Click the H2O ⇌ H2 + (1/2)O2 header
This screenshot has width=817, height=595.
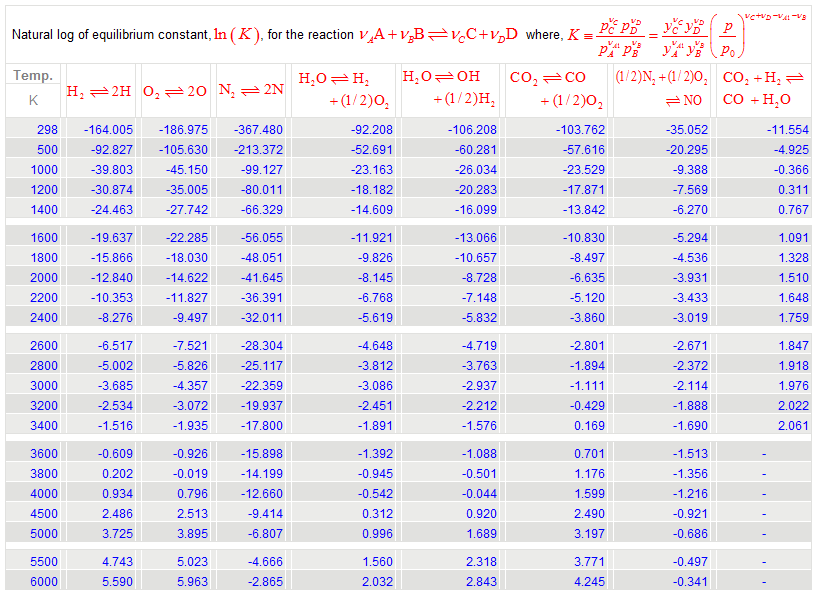[344, 90]
